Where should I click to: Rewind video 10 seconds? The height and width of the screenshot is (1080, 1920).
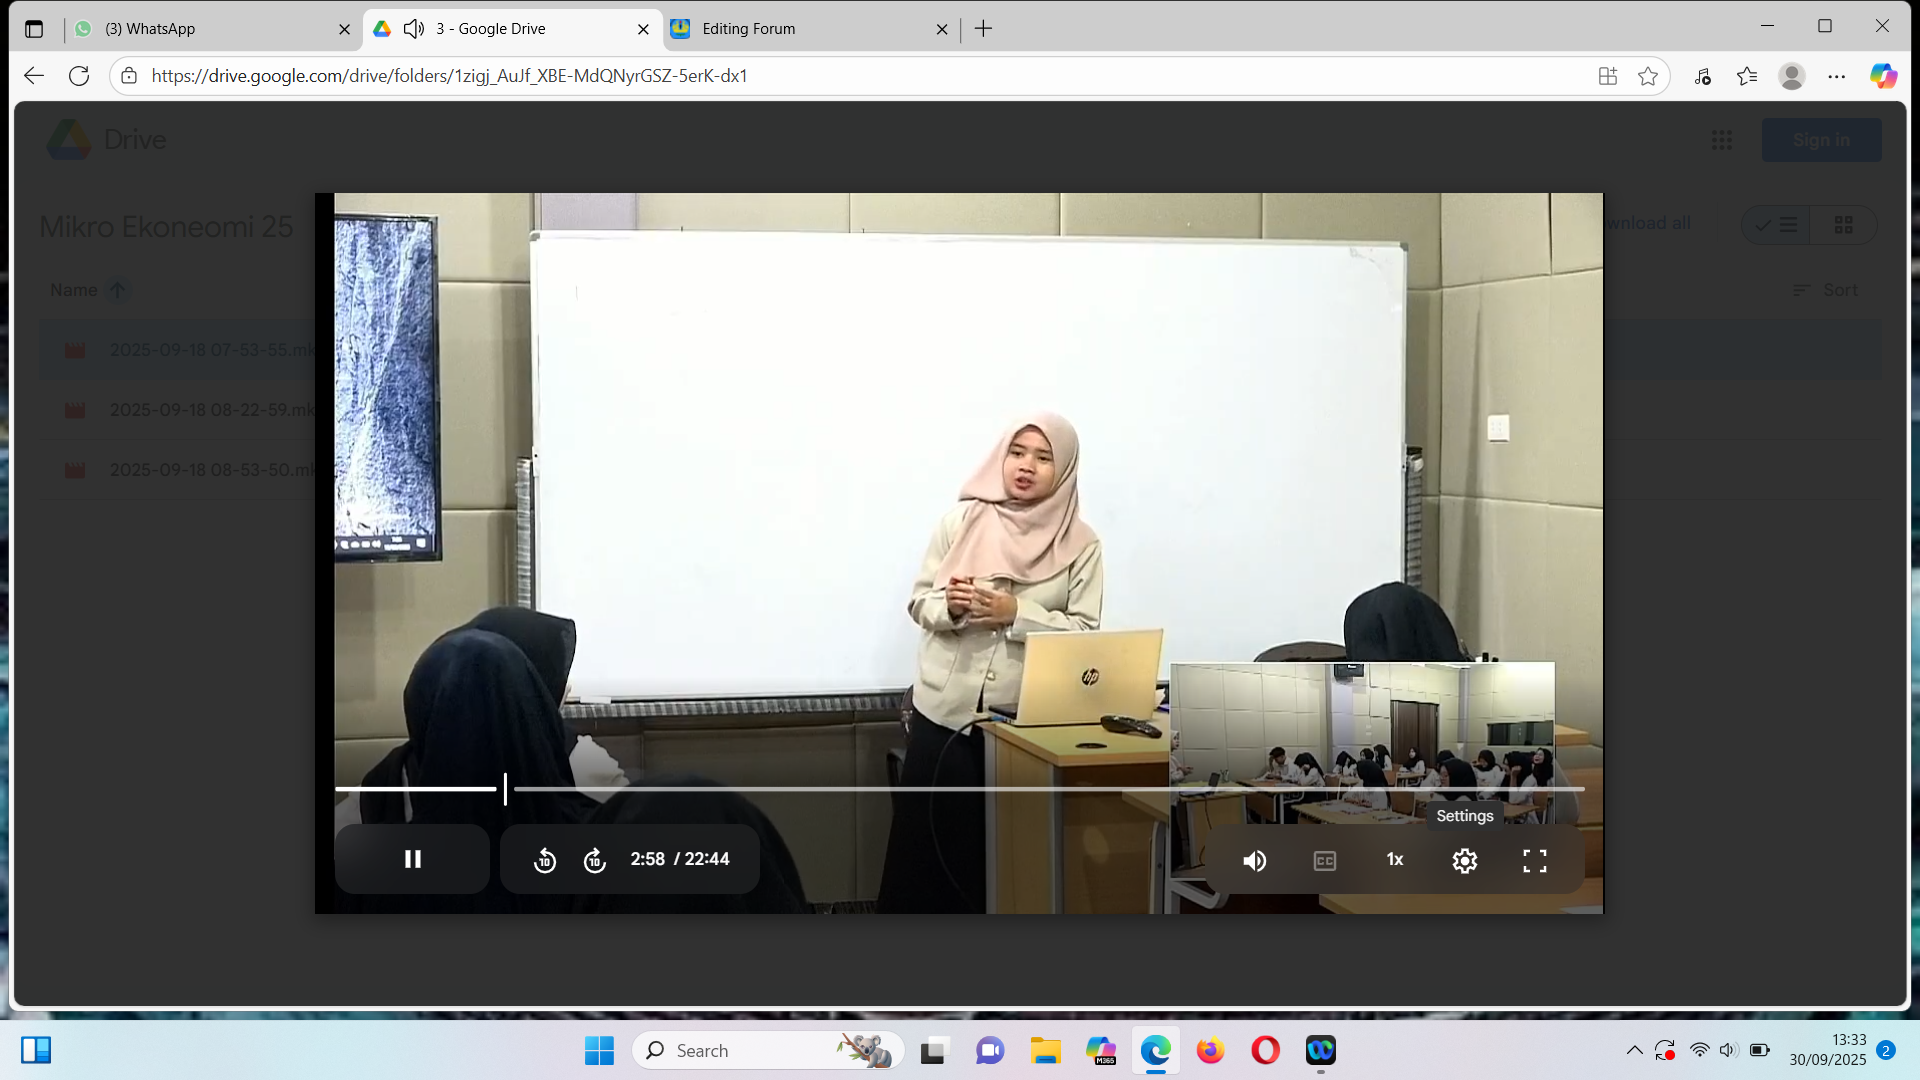(x=545, y=860)
